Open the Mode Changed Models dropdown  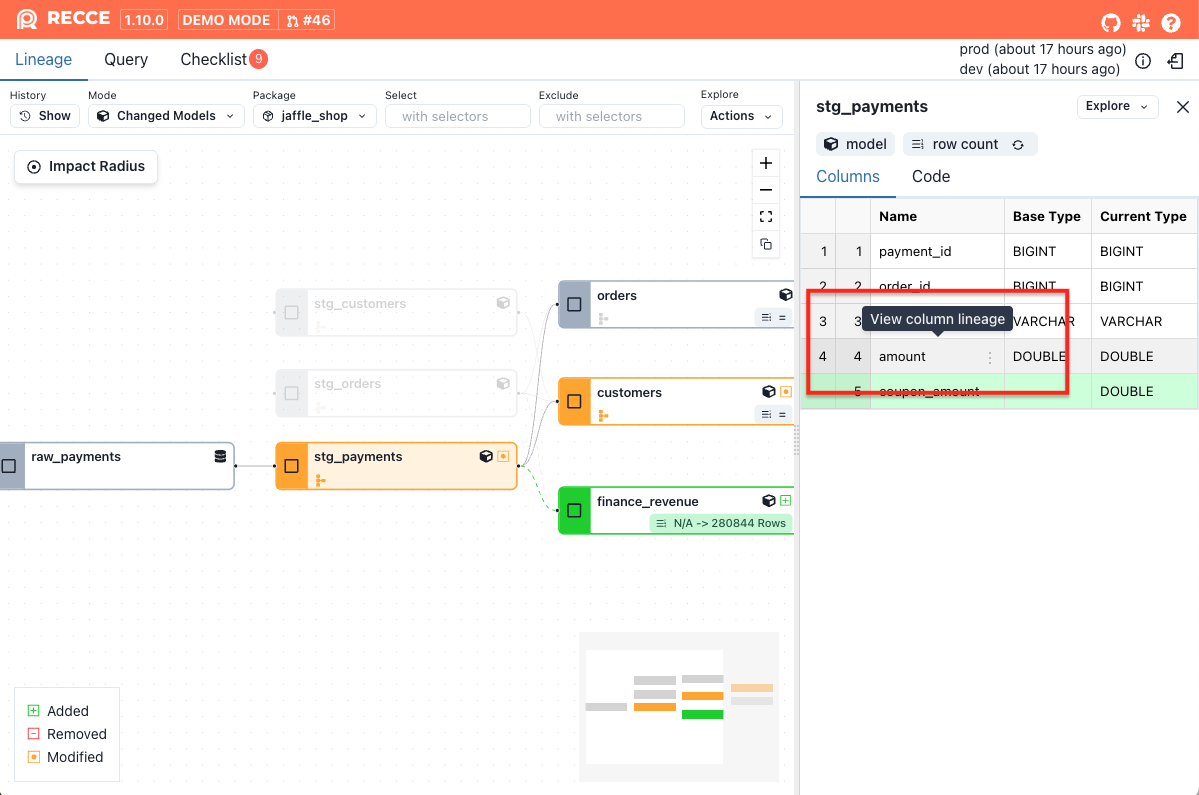click(x=166, y=116)
